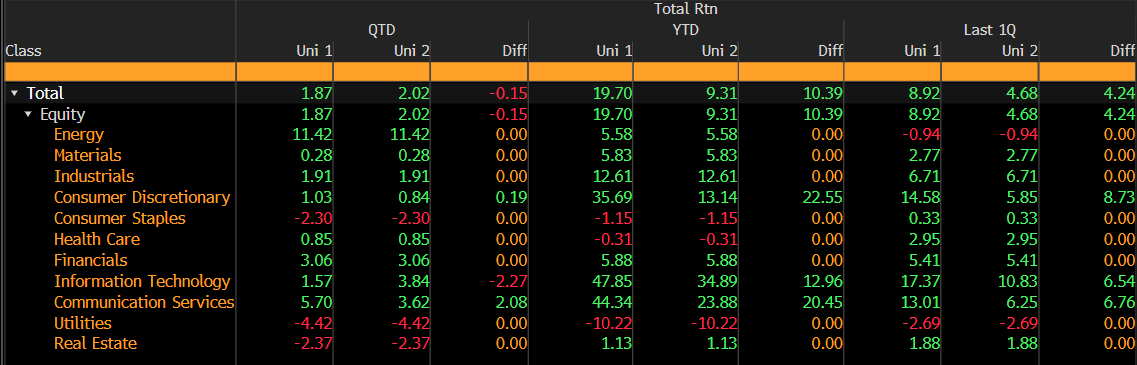Select Consumer Discretionary Last 1Q Diff 8.73

tap(1120, 198)
